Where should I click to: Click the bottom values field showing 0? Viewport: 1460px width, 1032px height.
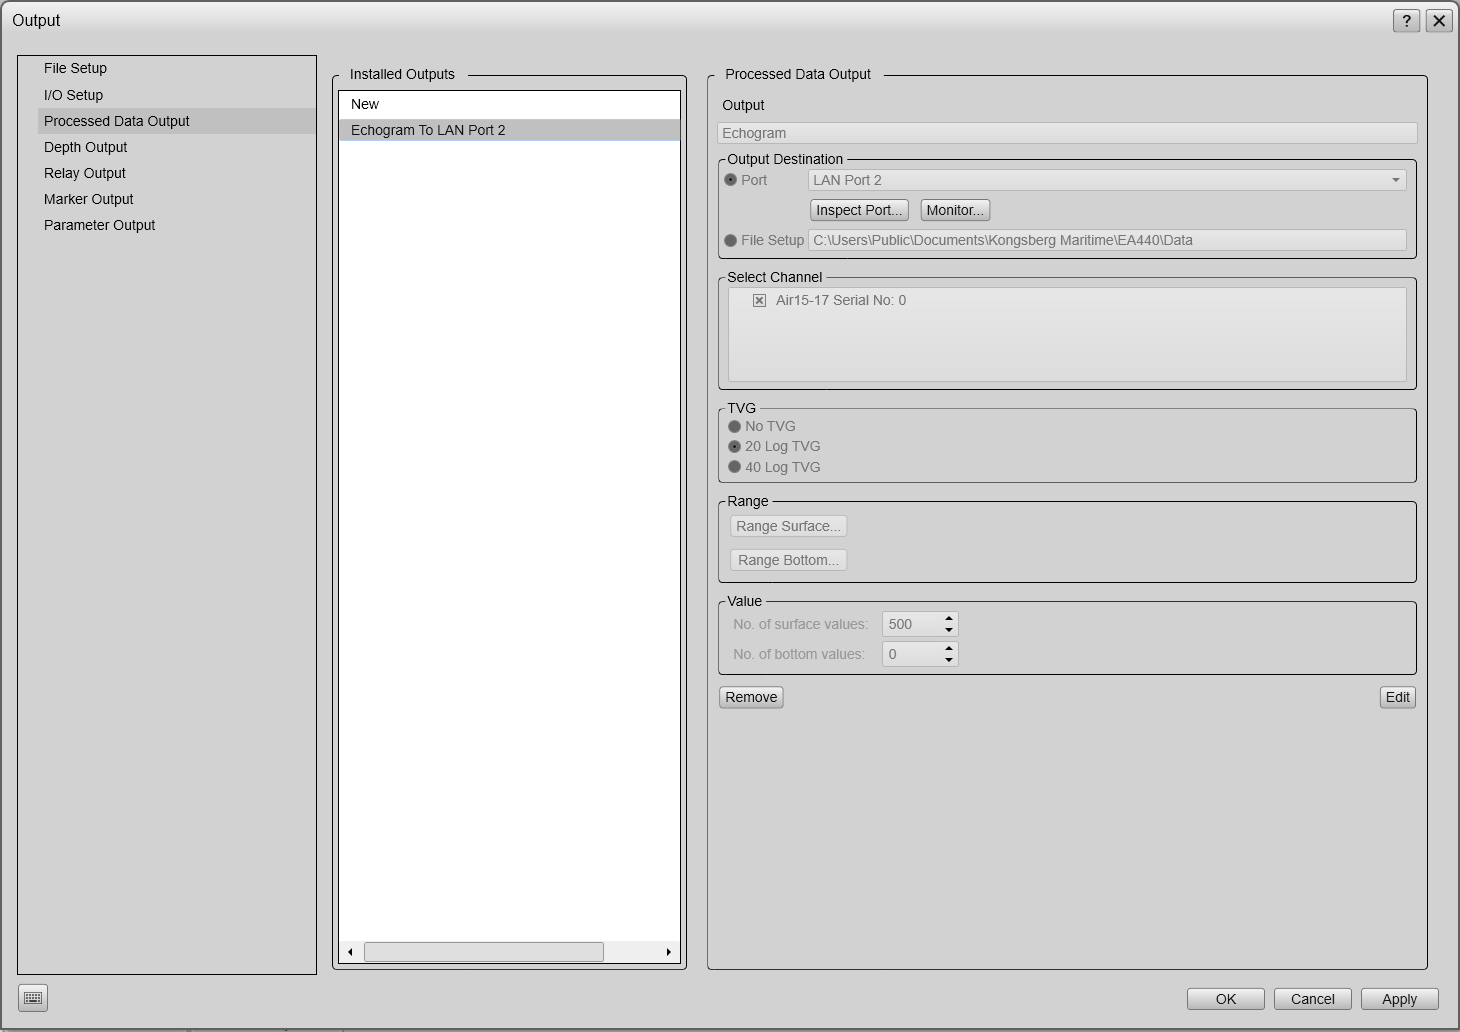[x=911, y=654]
